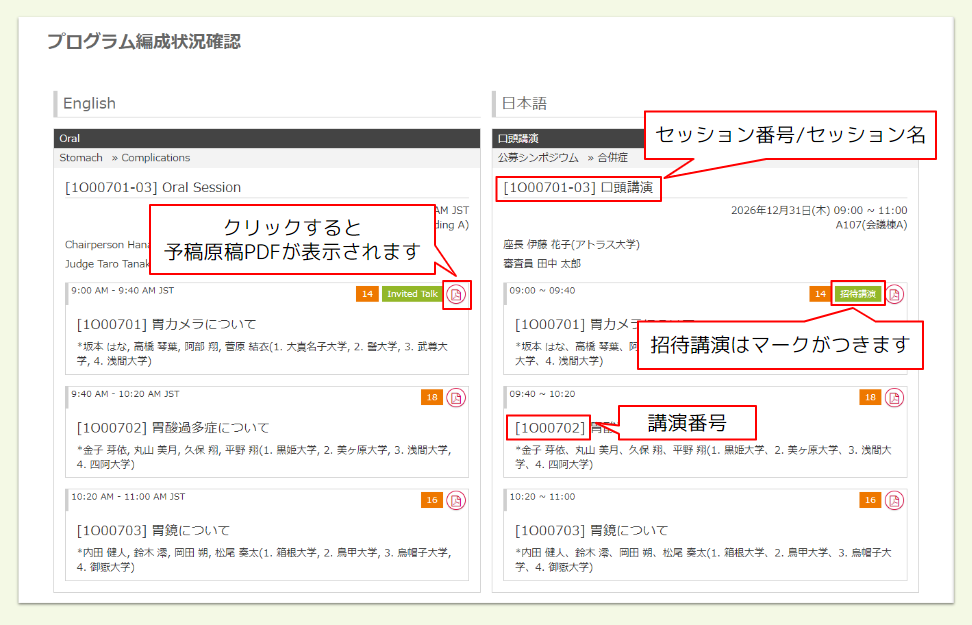Open abstract PDF for 1O00703 in English column
Viewport: 972px width, 625px height.
(456, 500)
